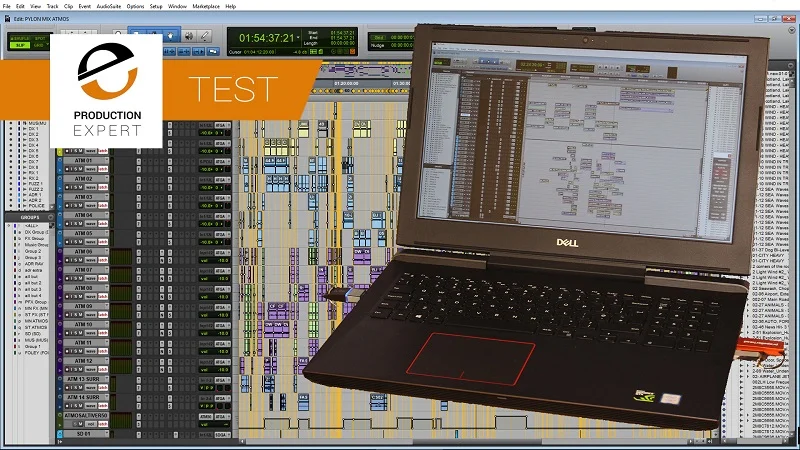Viewport: 800px width, 450px height.
Task: Record-enable the ATM 01 track
Action: tap(68, 169)
